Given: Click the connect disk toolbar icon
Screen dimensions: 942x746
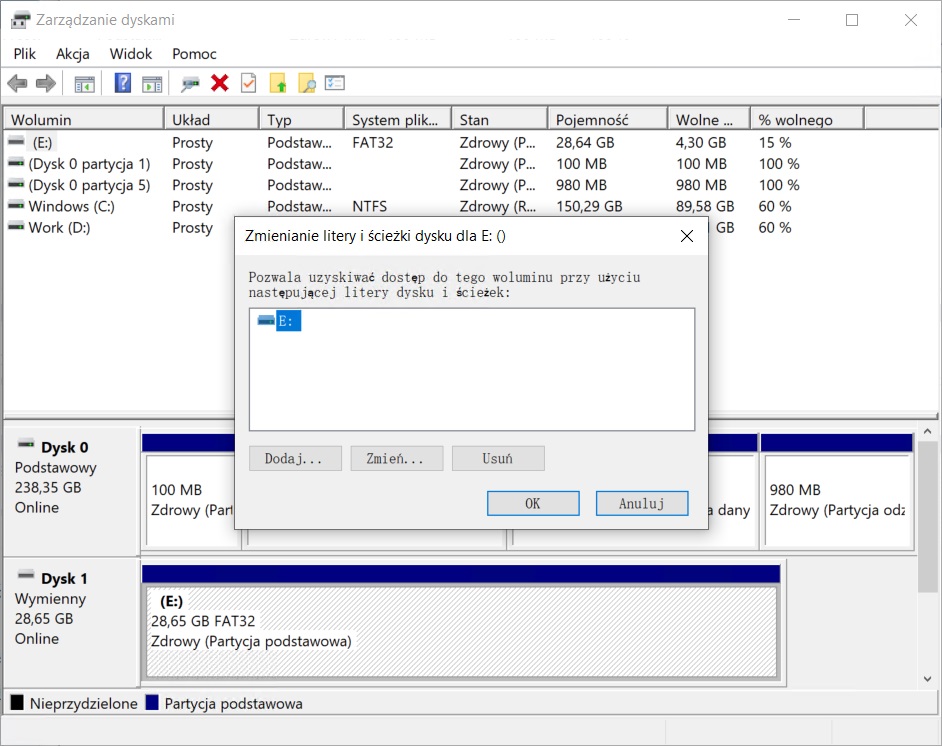Looking at the screenshot, I should [190, 83].
